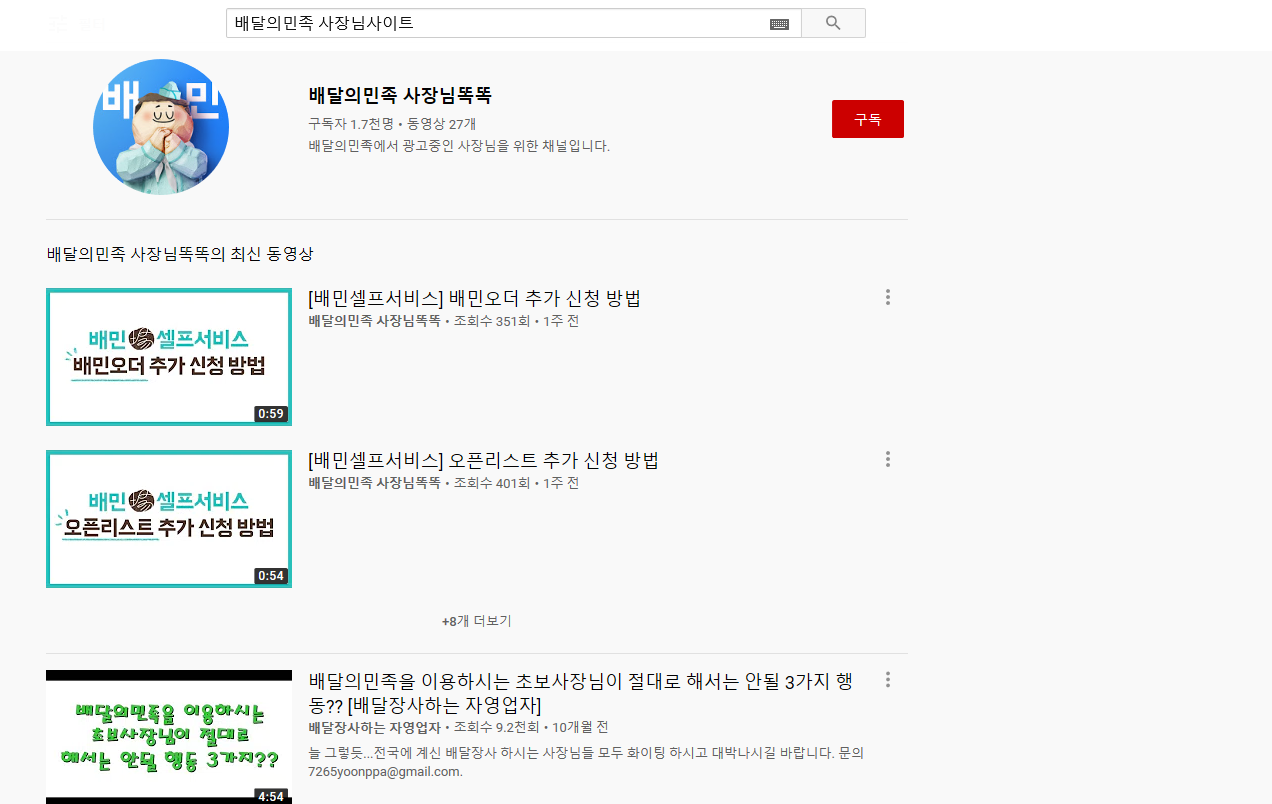Click the 0:59 duration badge

(x=270, y=413)
